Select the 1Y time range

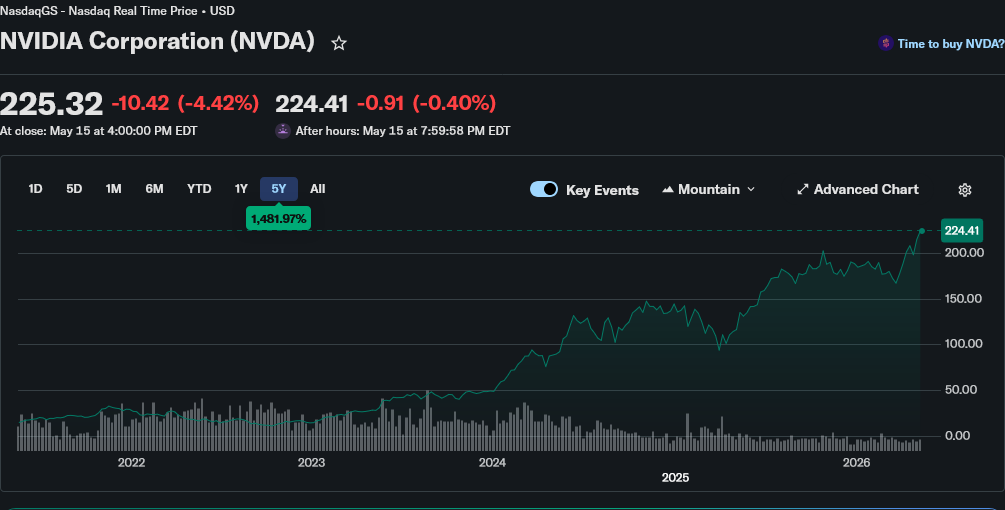click(241, 189)
